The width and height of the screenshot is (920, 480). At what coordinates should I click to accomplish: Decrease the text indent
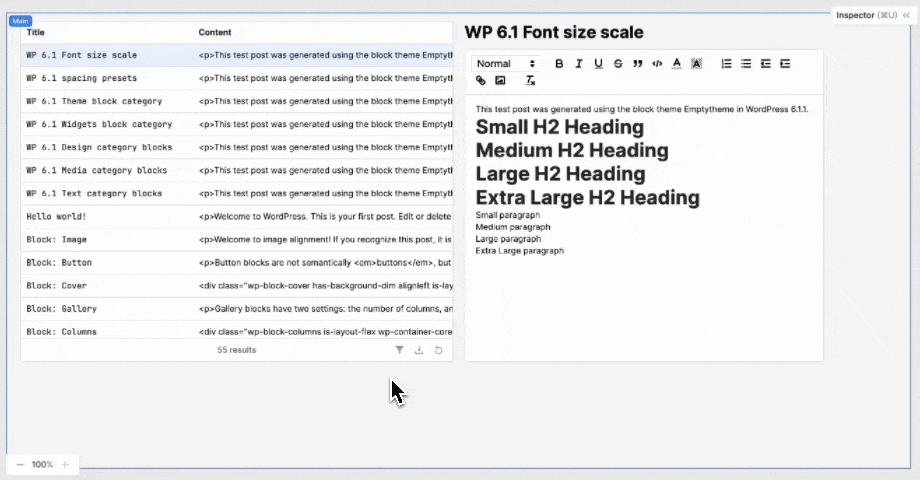pyautogui.click(x=766, y=64)
